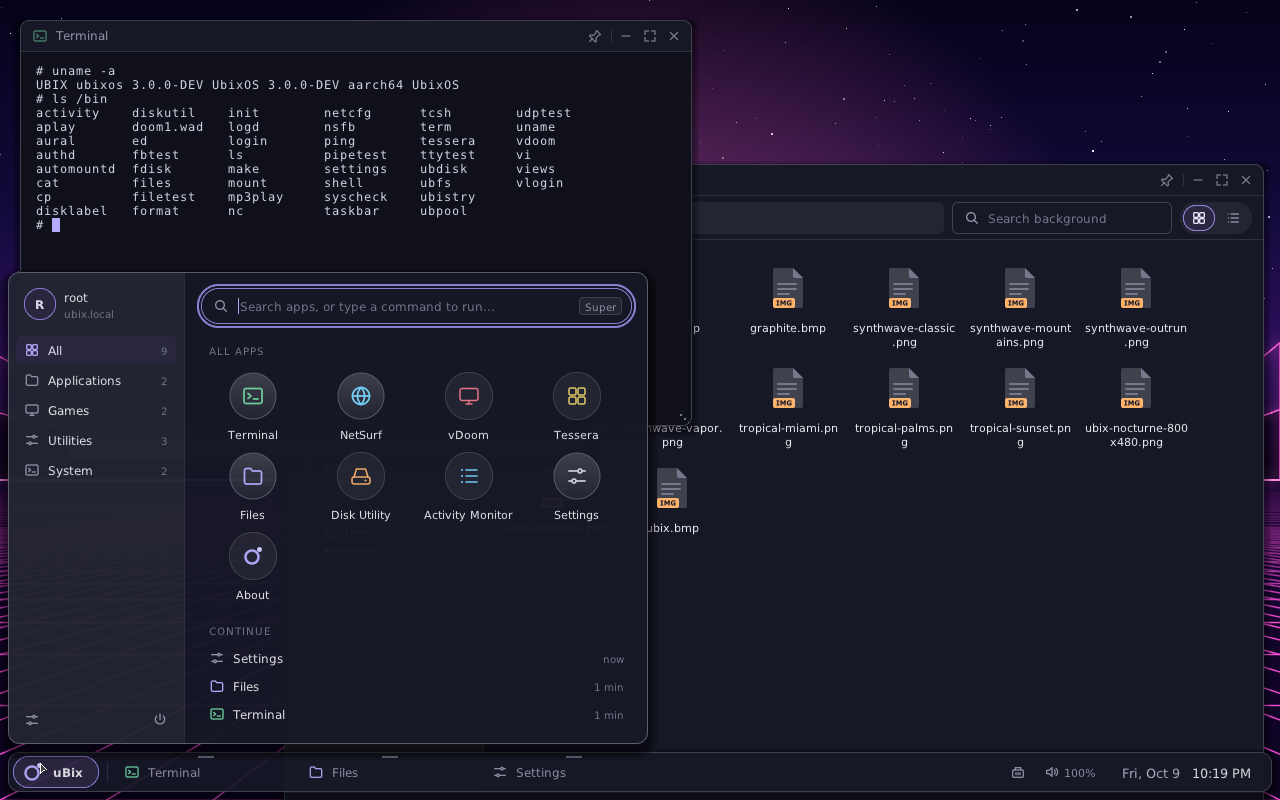Click the volume speaker icon in taskbar
Image resolution: width=1280 pixels, height=800 pixels.
pos(1052,772)
